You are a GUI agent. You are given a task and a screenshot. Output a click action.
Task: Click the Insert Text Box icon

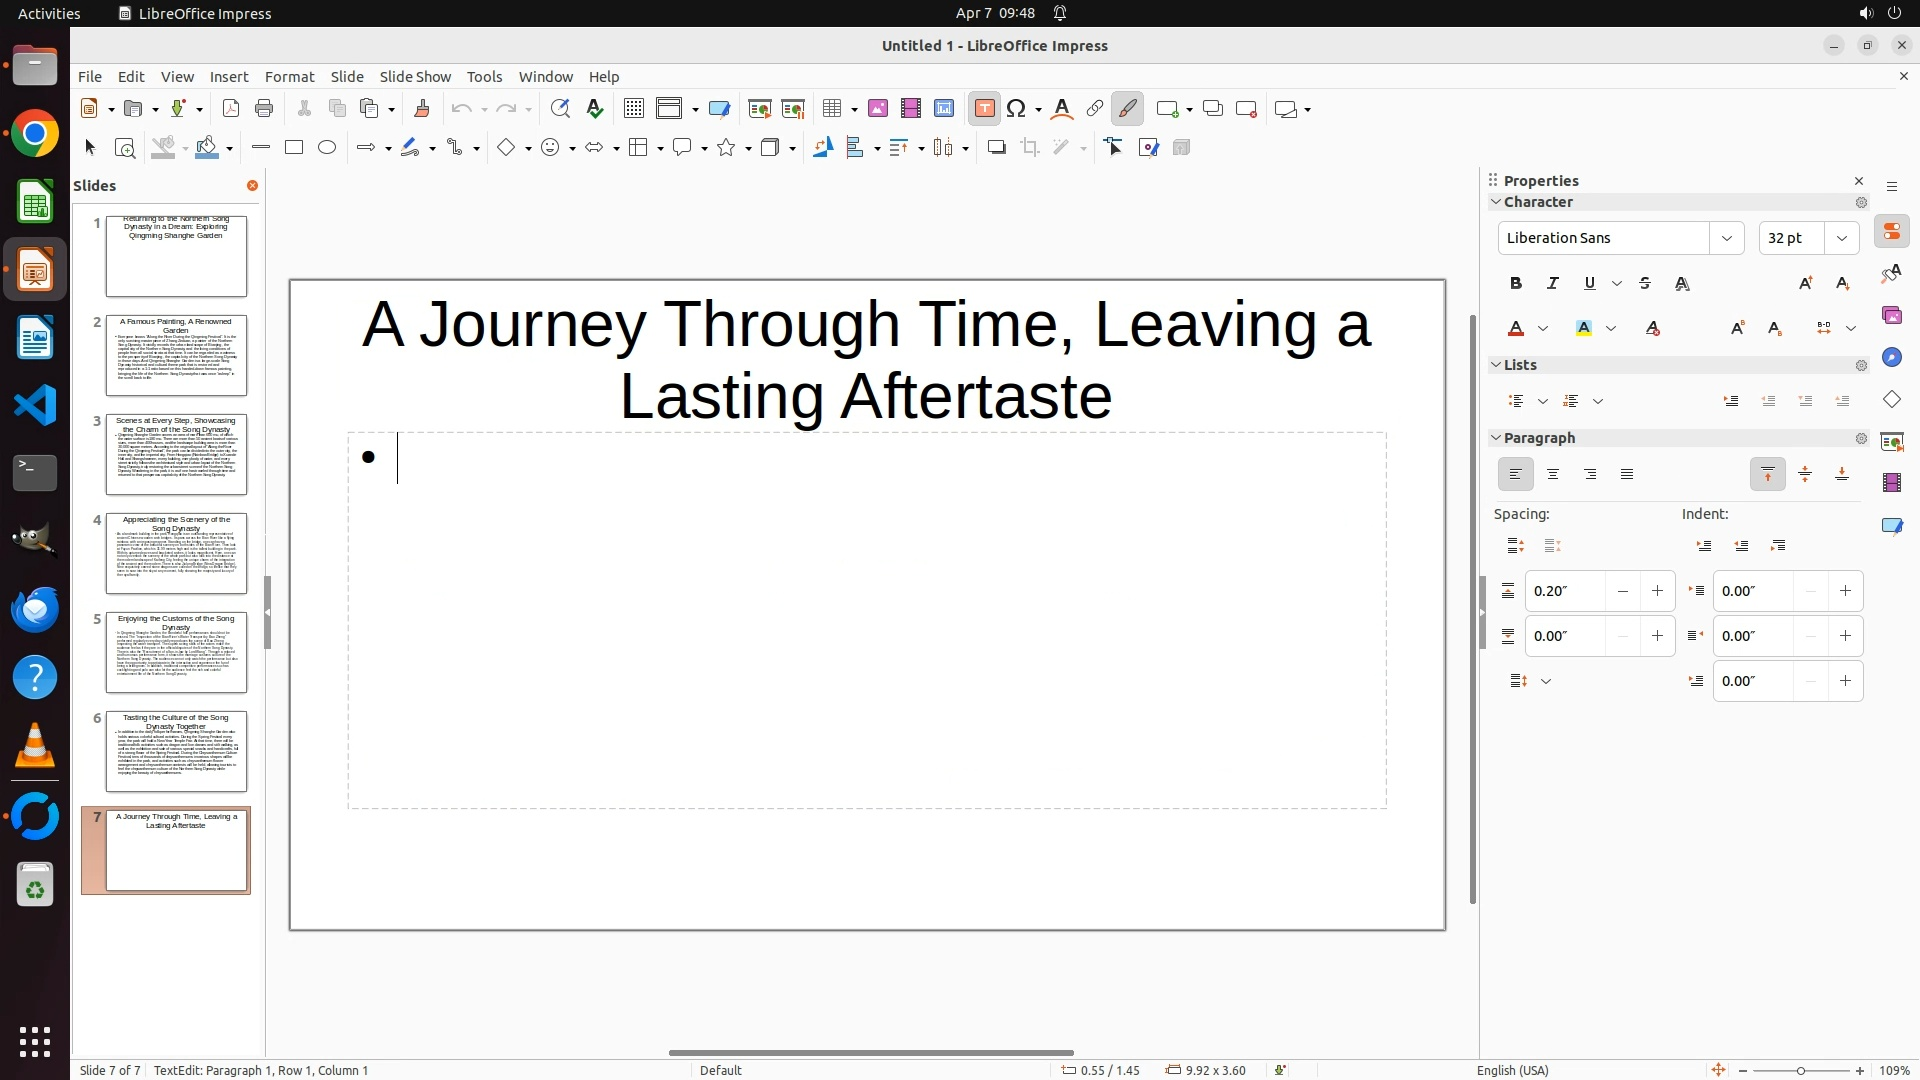pyautogui.click(x=984, y=109)
